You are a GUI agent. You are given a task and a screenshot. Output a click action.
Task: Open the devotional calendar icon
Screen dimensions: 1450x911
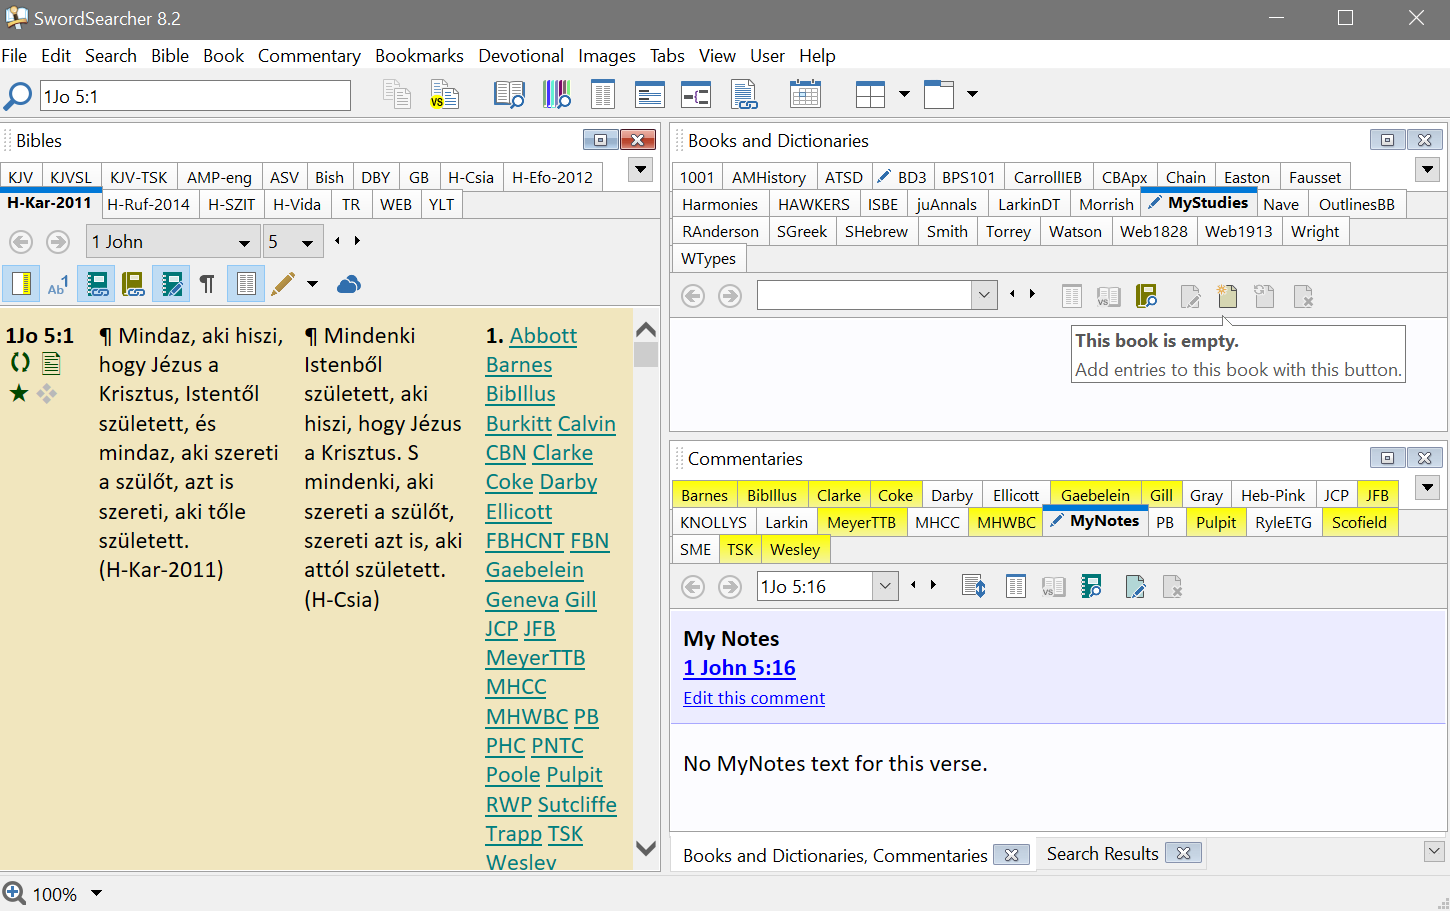805,96
